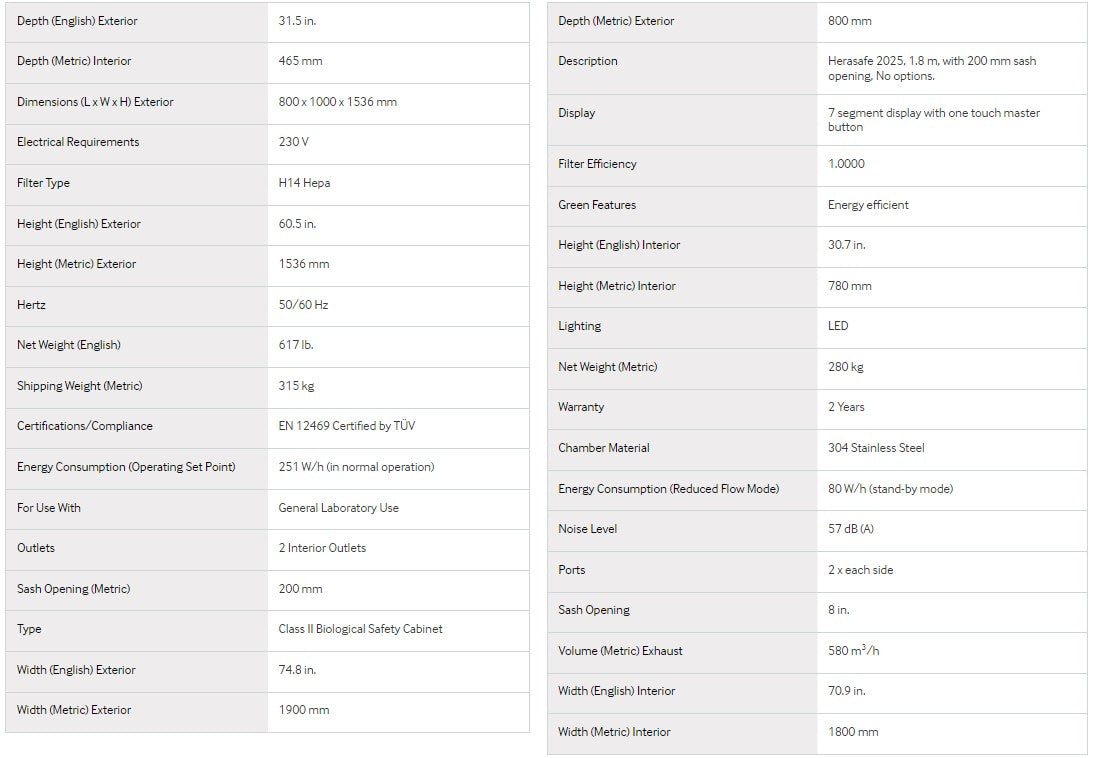Click the "Green Features" row label

(597, 205)
